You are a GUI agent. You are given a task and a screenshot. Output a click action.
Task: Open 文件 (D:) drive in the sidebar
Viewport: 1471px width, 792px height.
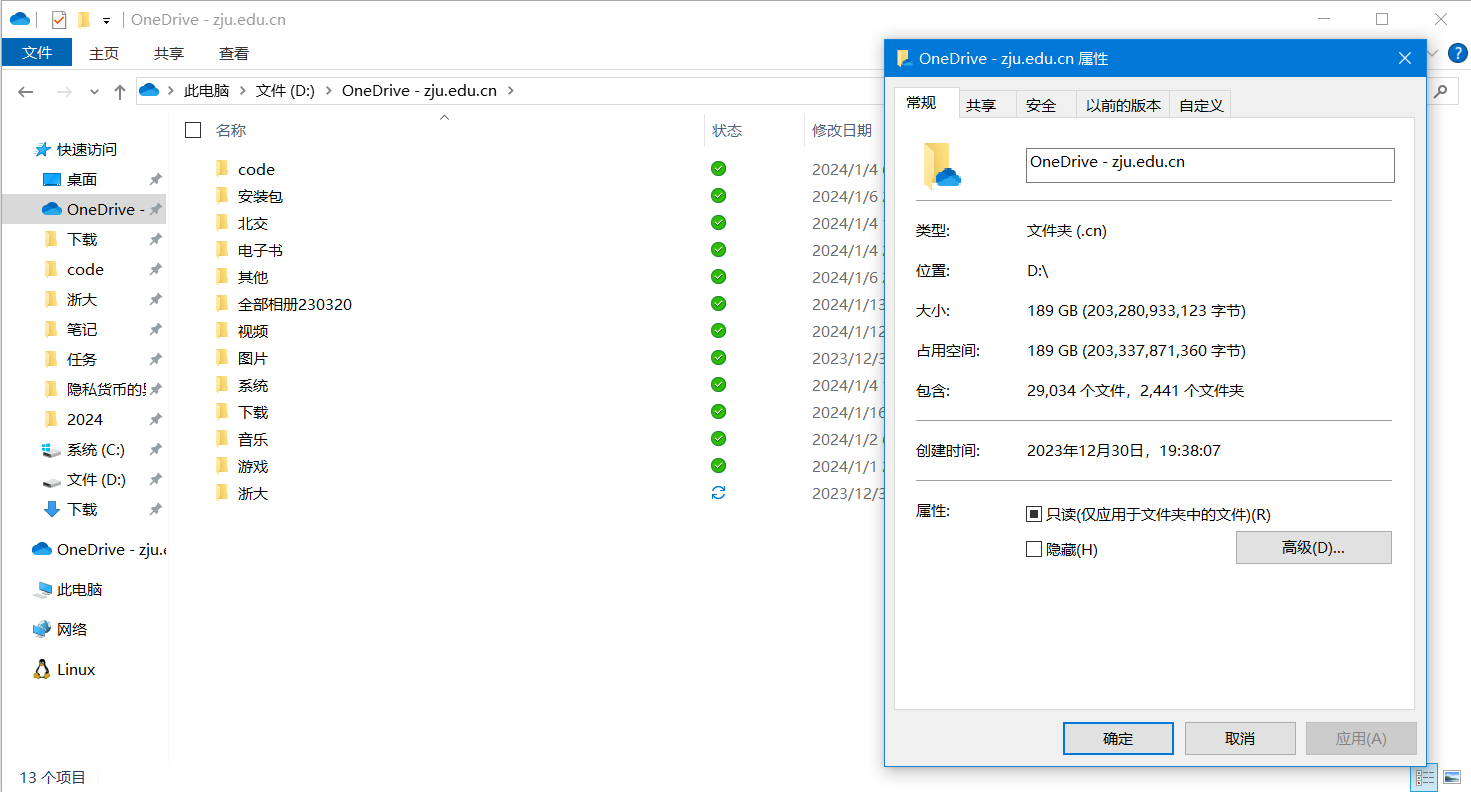[95, 479]
